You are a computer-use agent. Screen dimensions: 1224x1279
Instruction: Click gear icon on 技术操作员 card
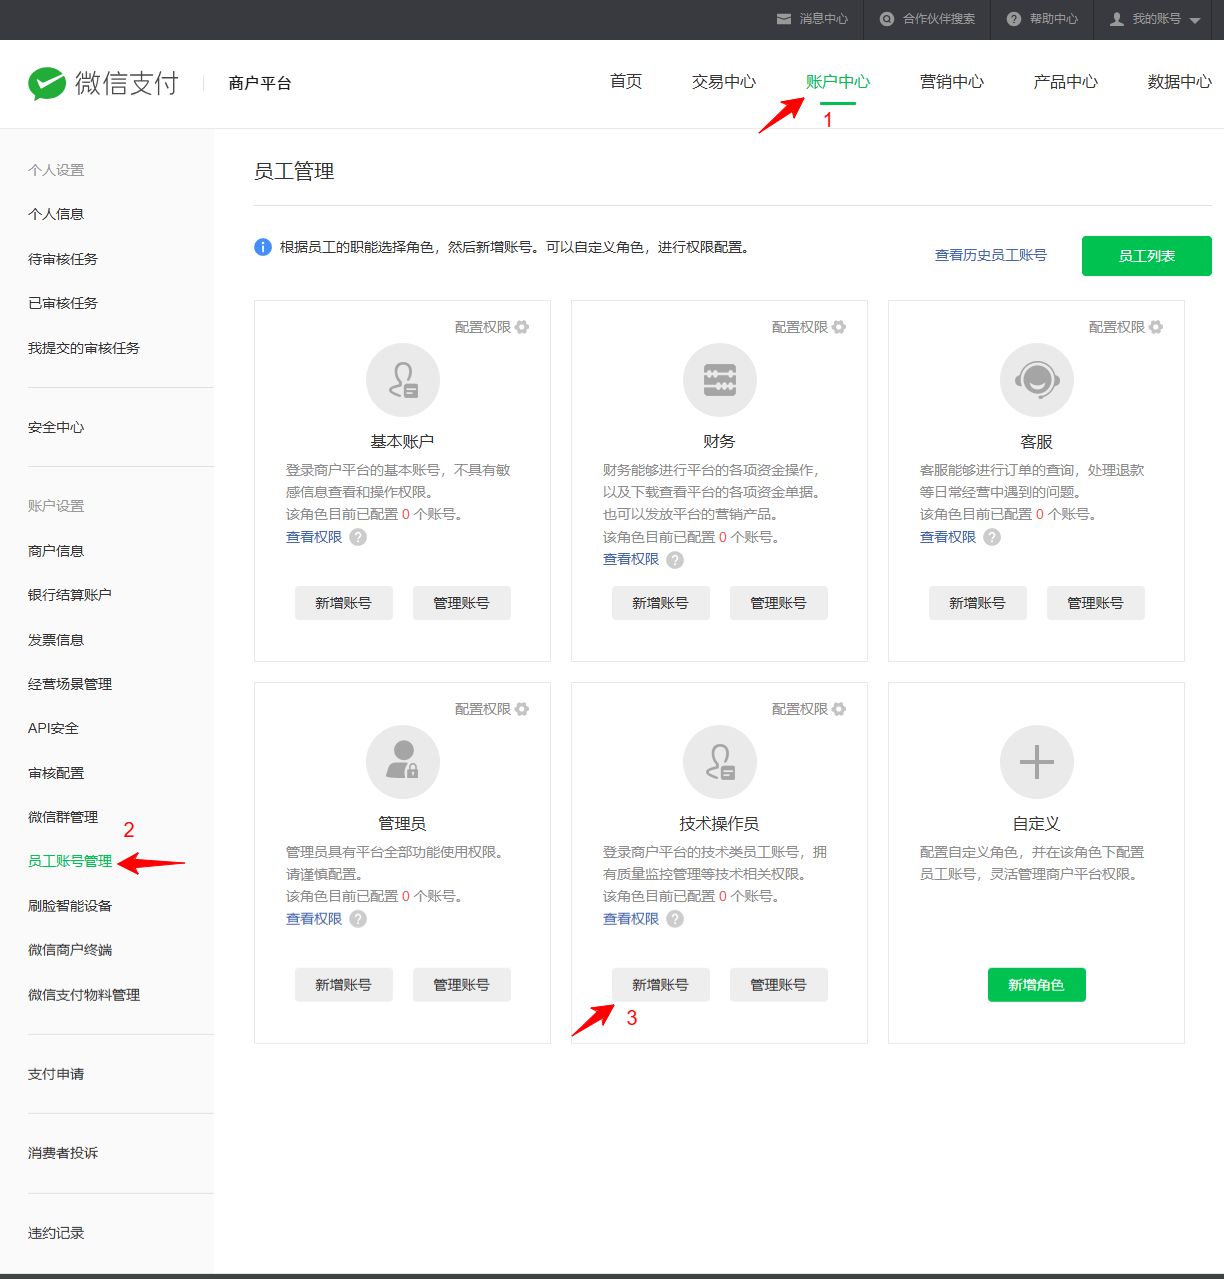click(839, 709)
